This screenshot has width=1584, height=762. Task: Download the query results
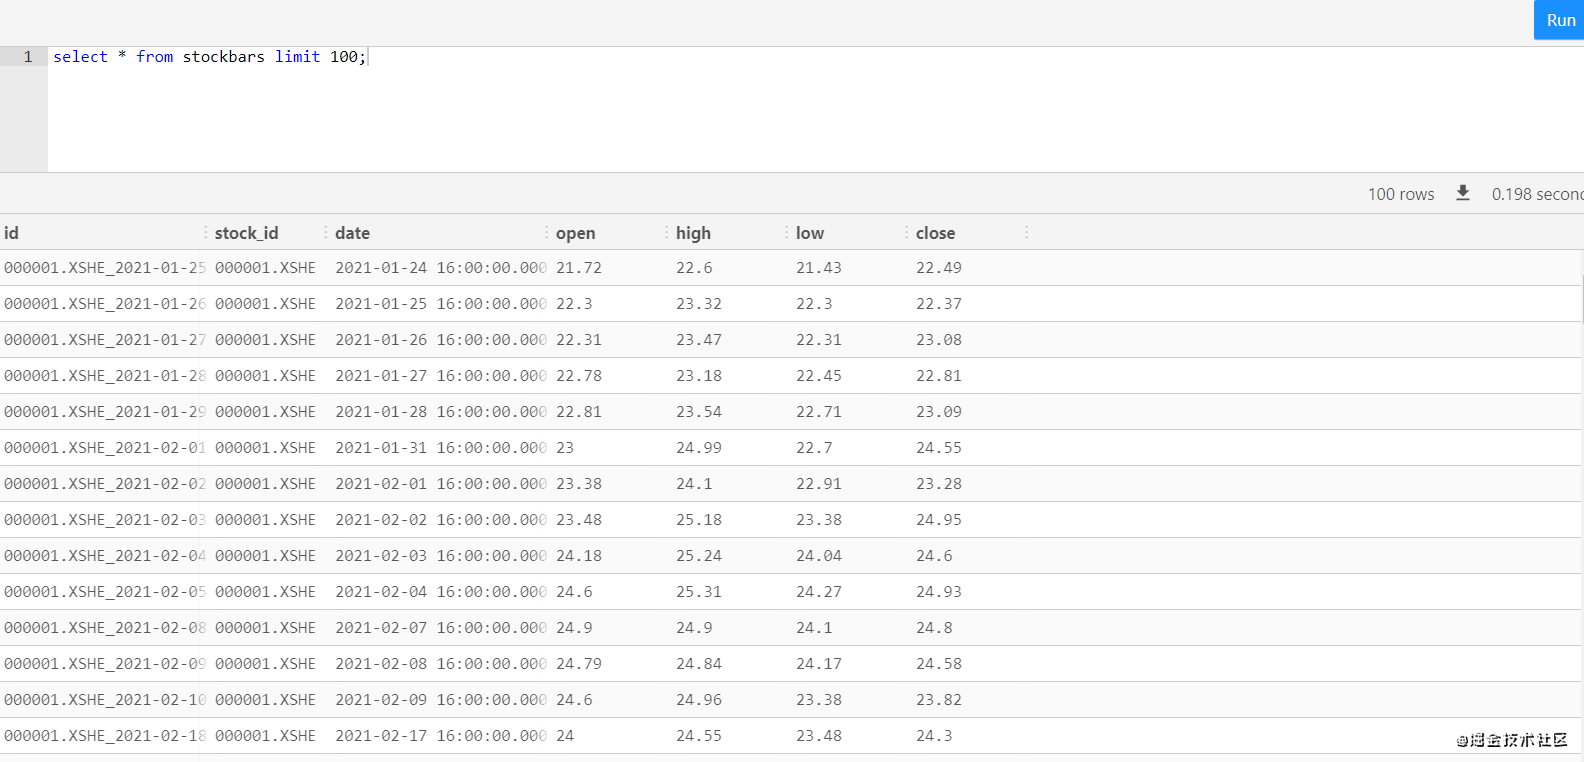[1463, 193]
